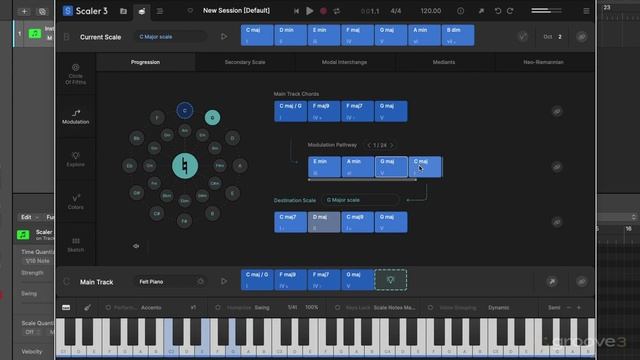The width and height of the screenshot is (640, 360).
Task: Play the Main Track preview
Action: pyautogui.click(x=224, y=281)
